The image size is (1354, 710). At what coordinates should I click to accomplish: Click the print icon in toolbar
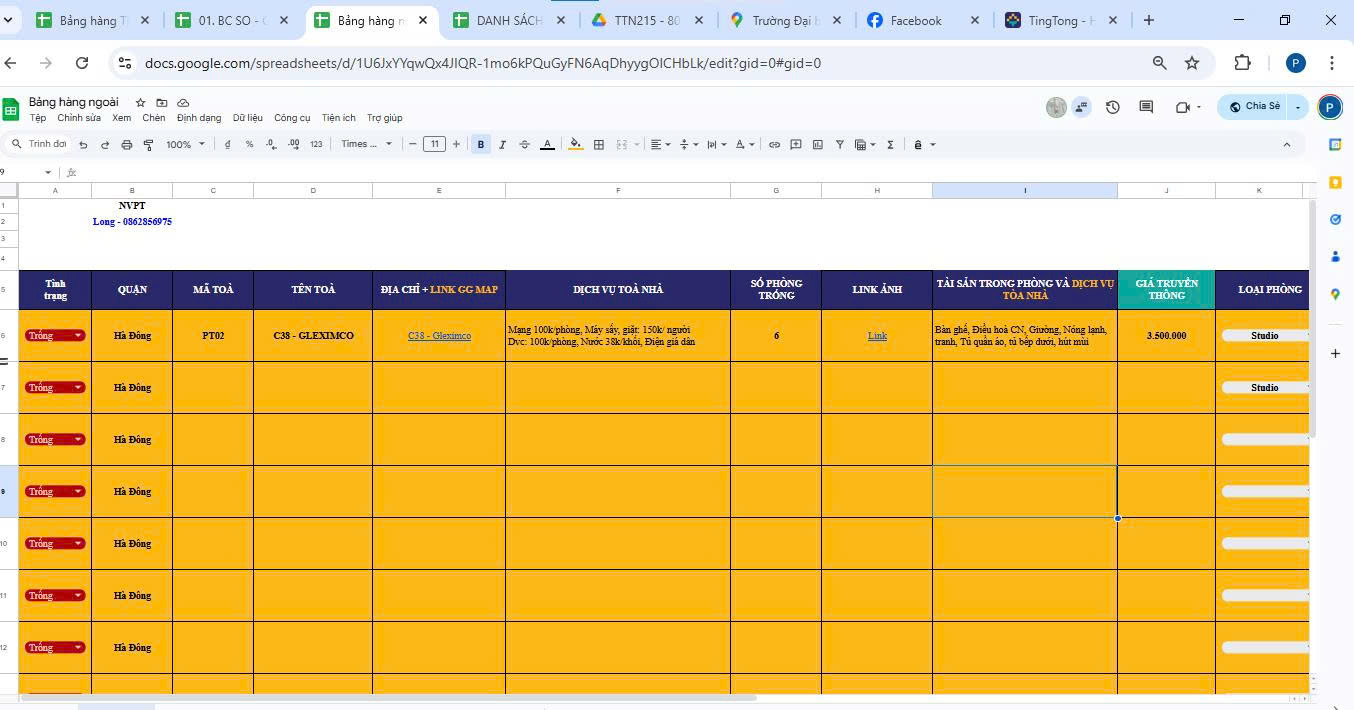126,145
